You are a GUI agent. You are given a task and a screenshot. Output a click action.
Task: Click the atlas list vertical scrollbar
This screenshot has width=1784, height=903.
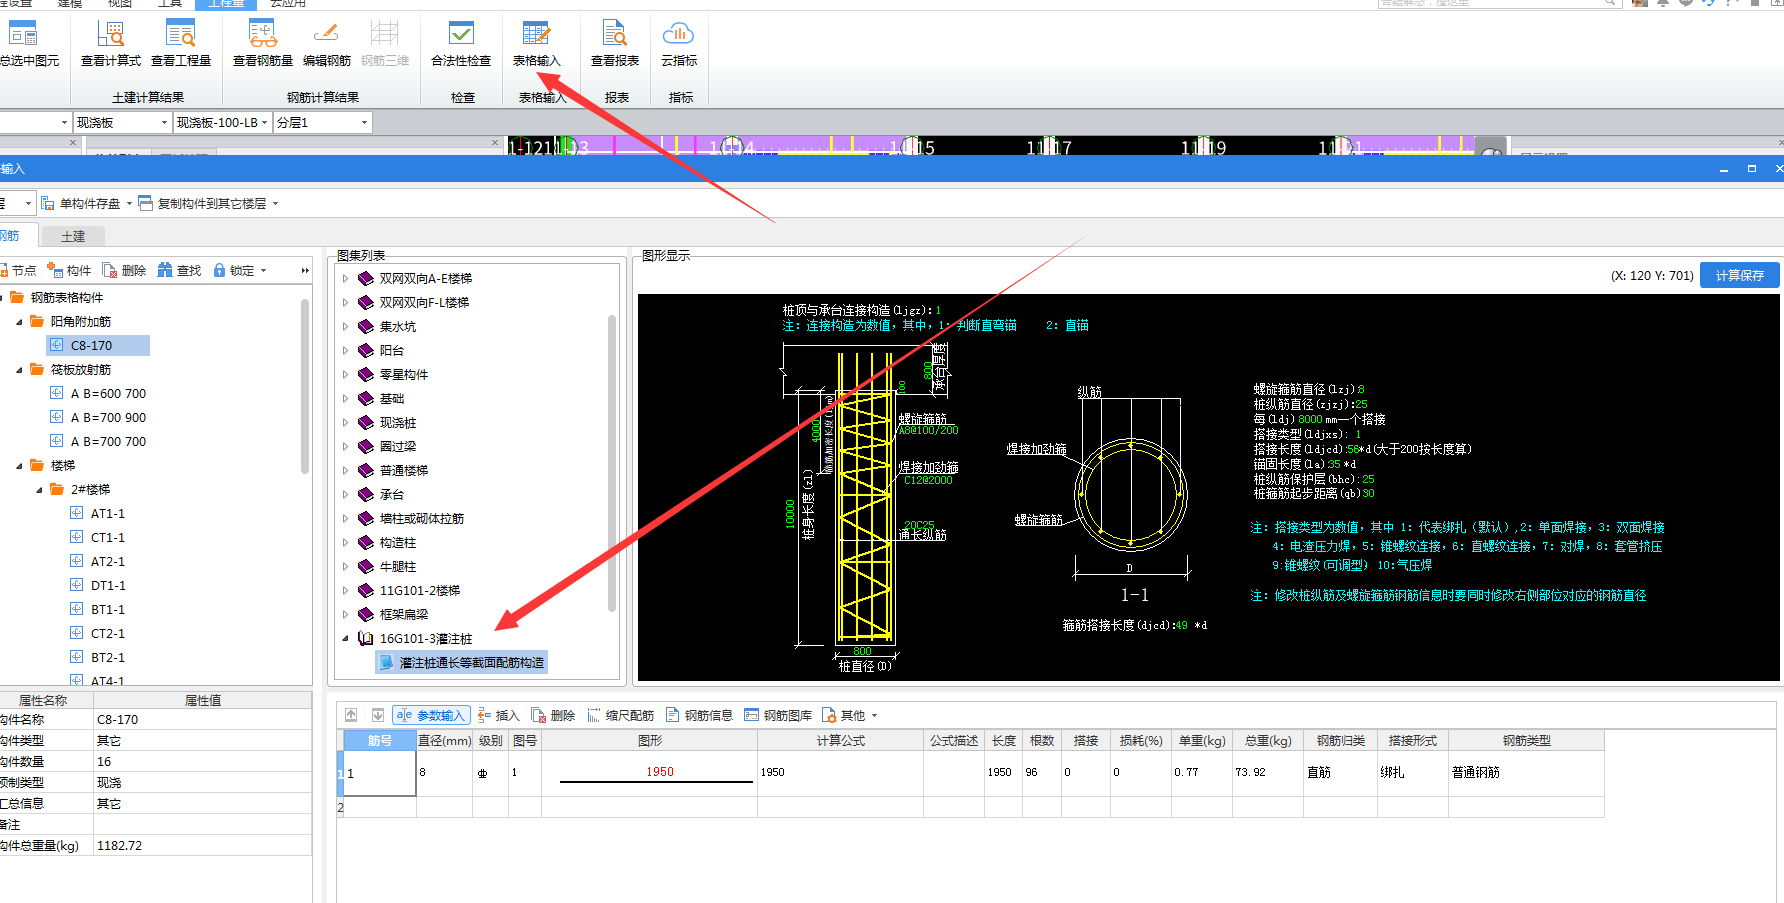tap(612, 463)
